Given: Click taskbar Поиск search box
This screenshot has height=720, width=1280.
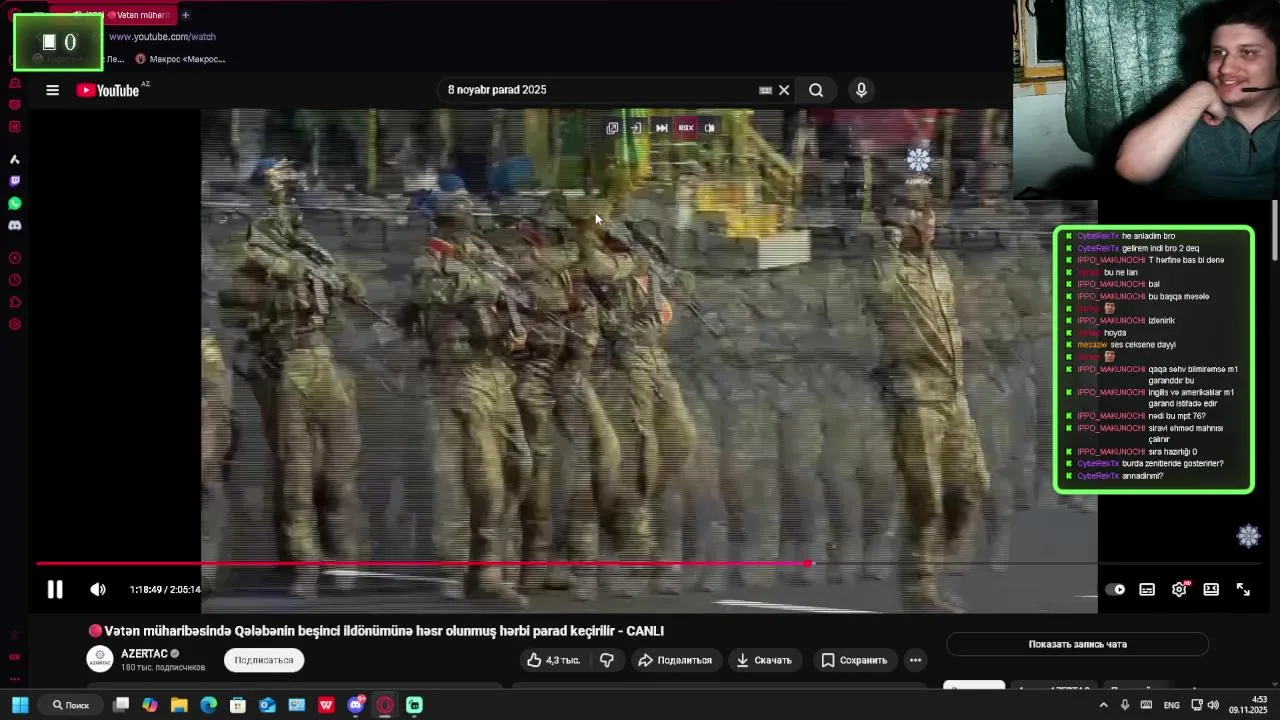Looking at the screenshot, I should [71, 705].
